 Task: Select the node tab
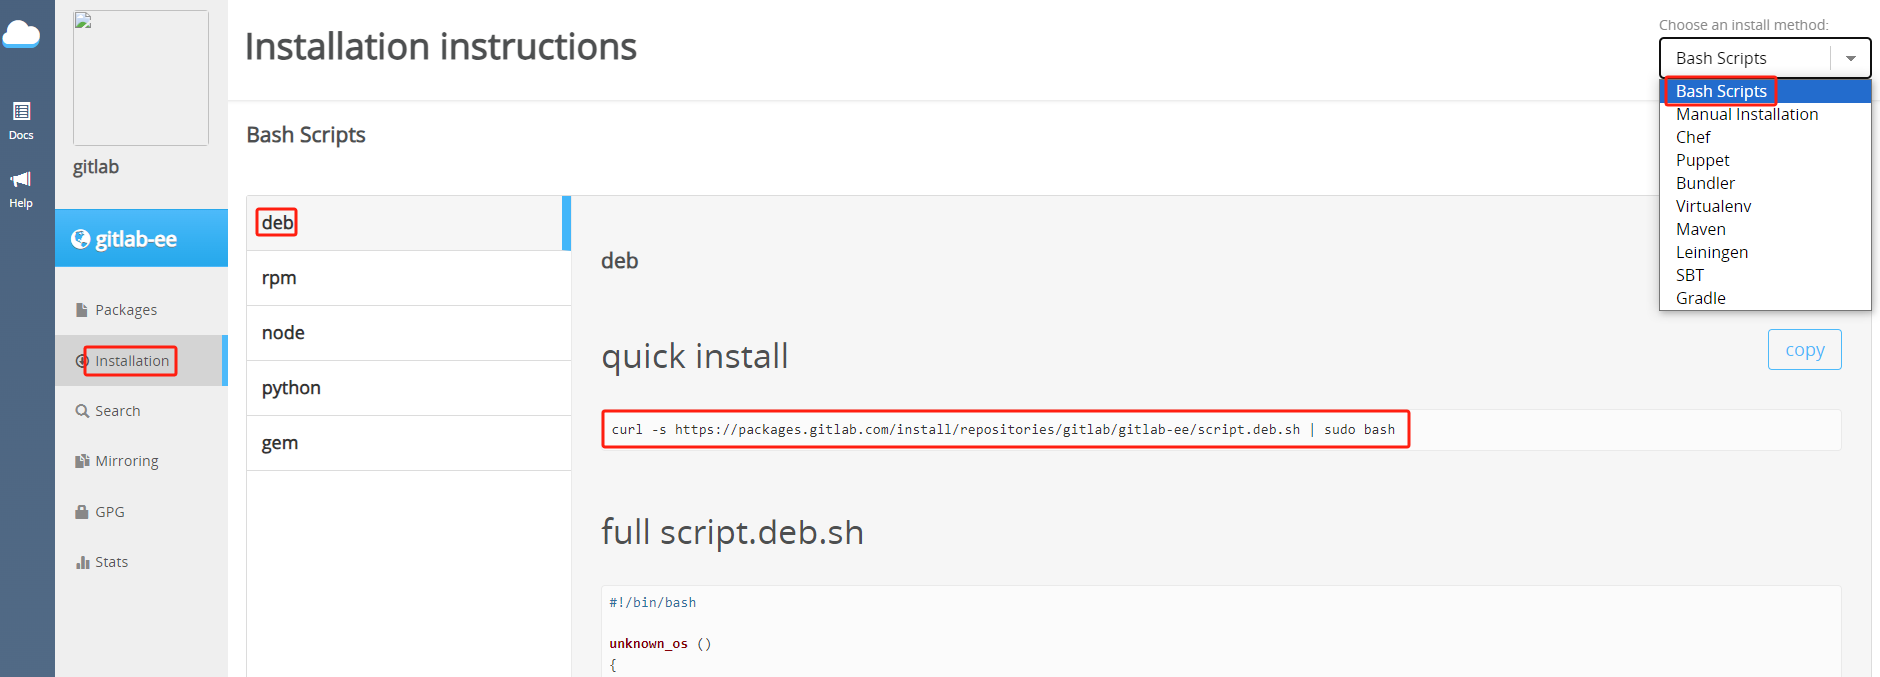(x=283, y=333)
